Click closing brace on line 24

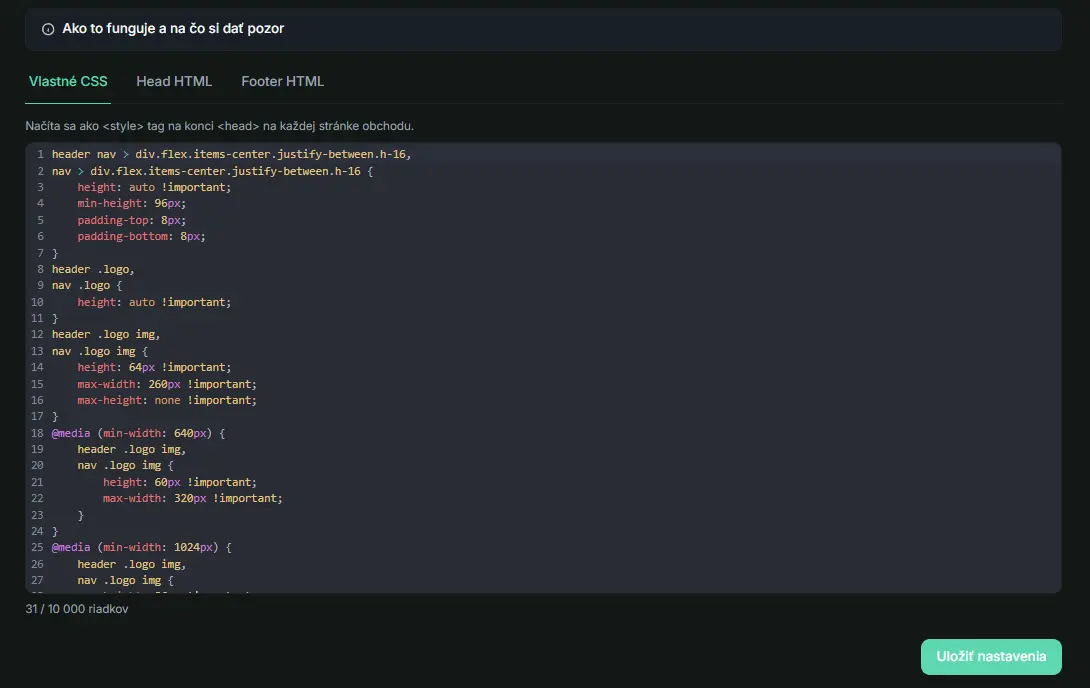coord(55,531)
